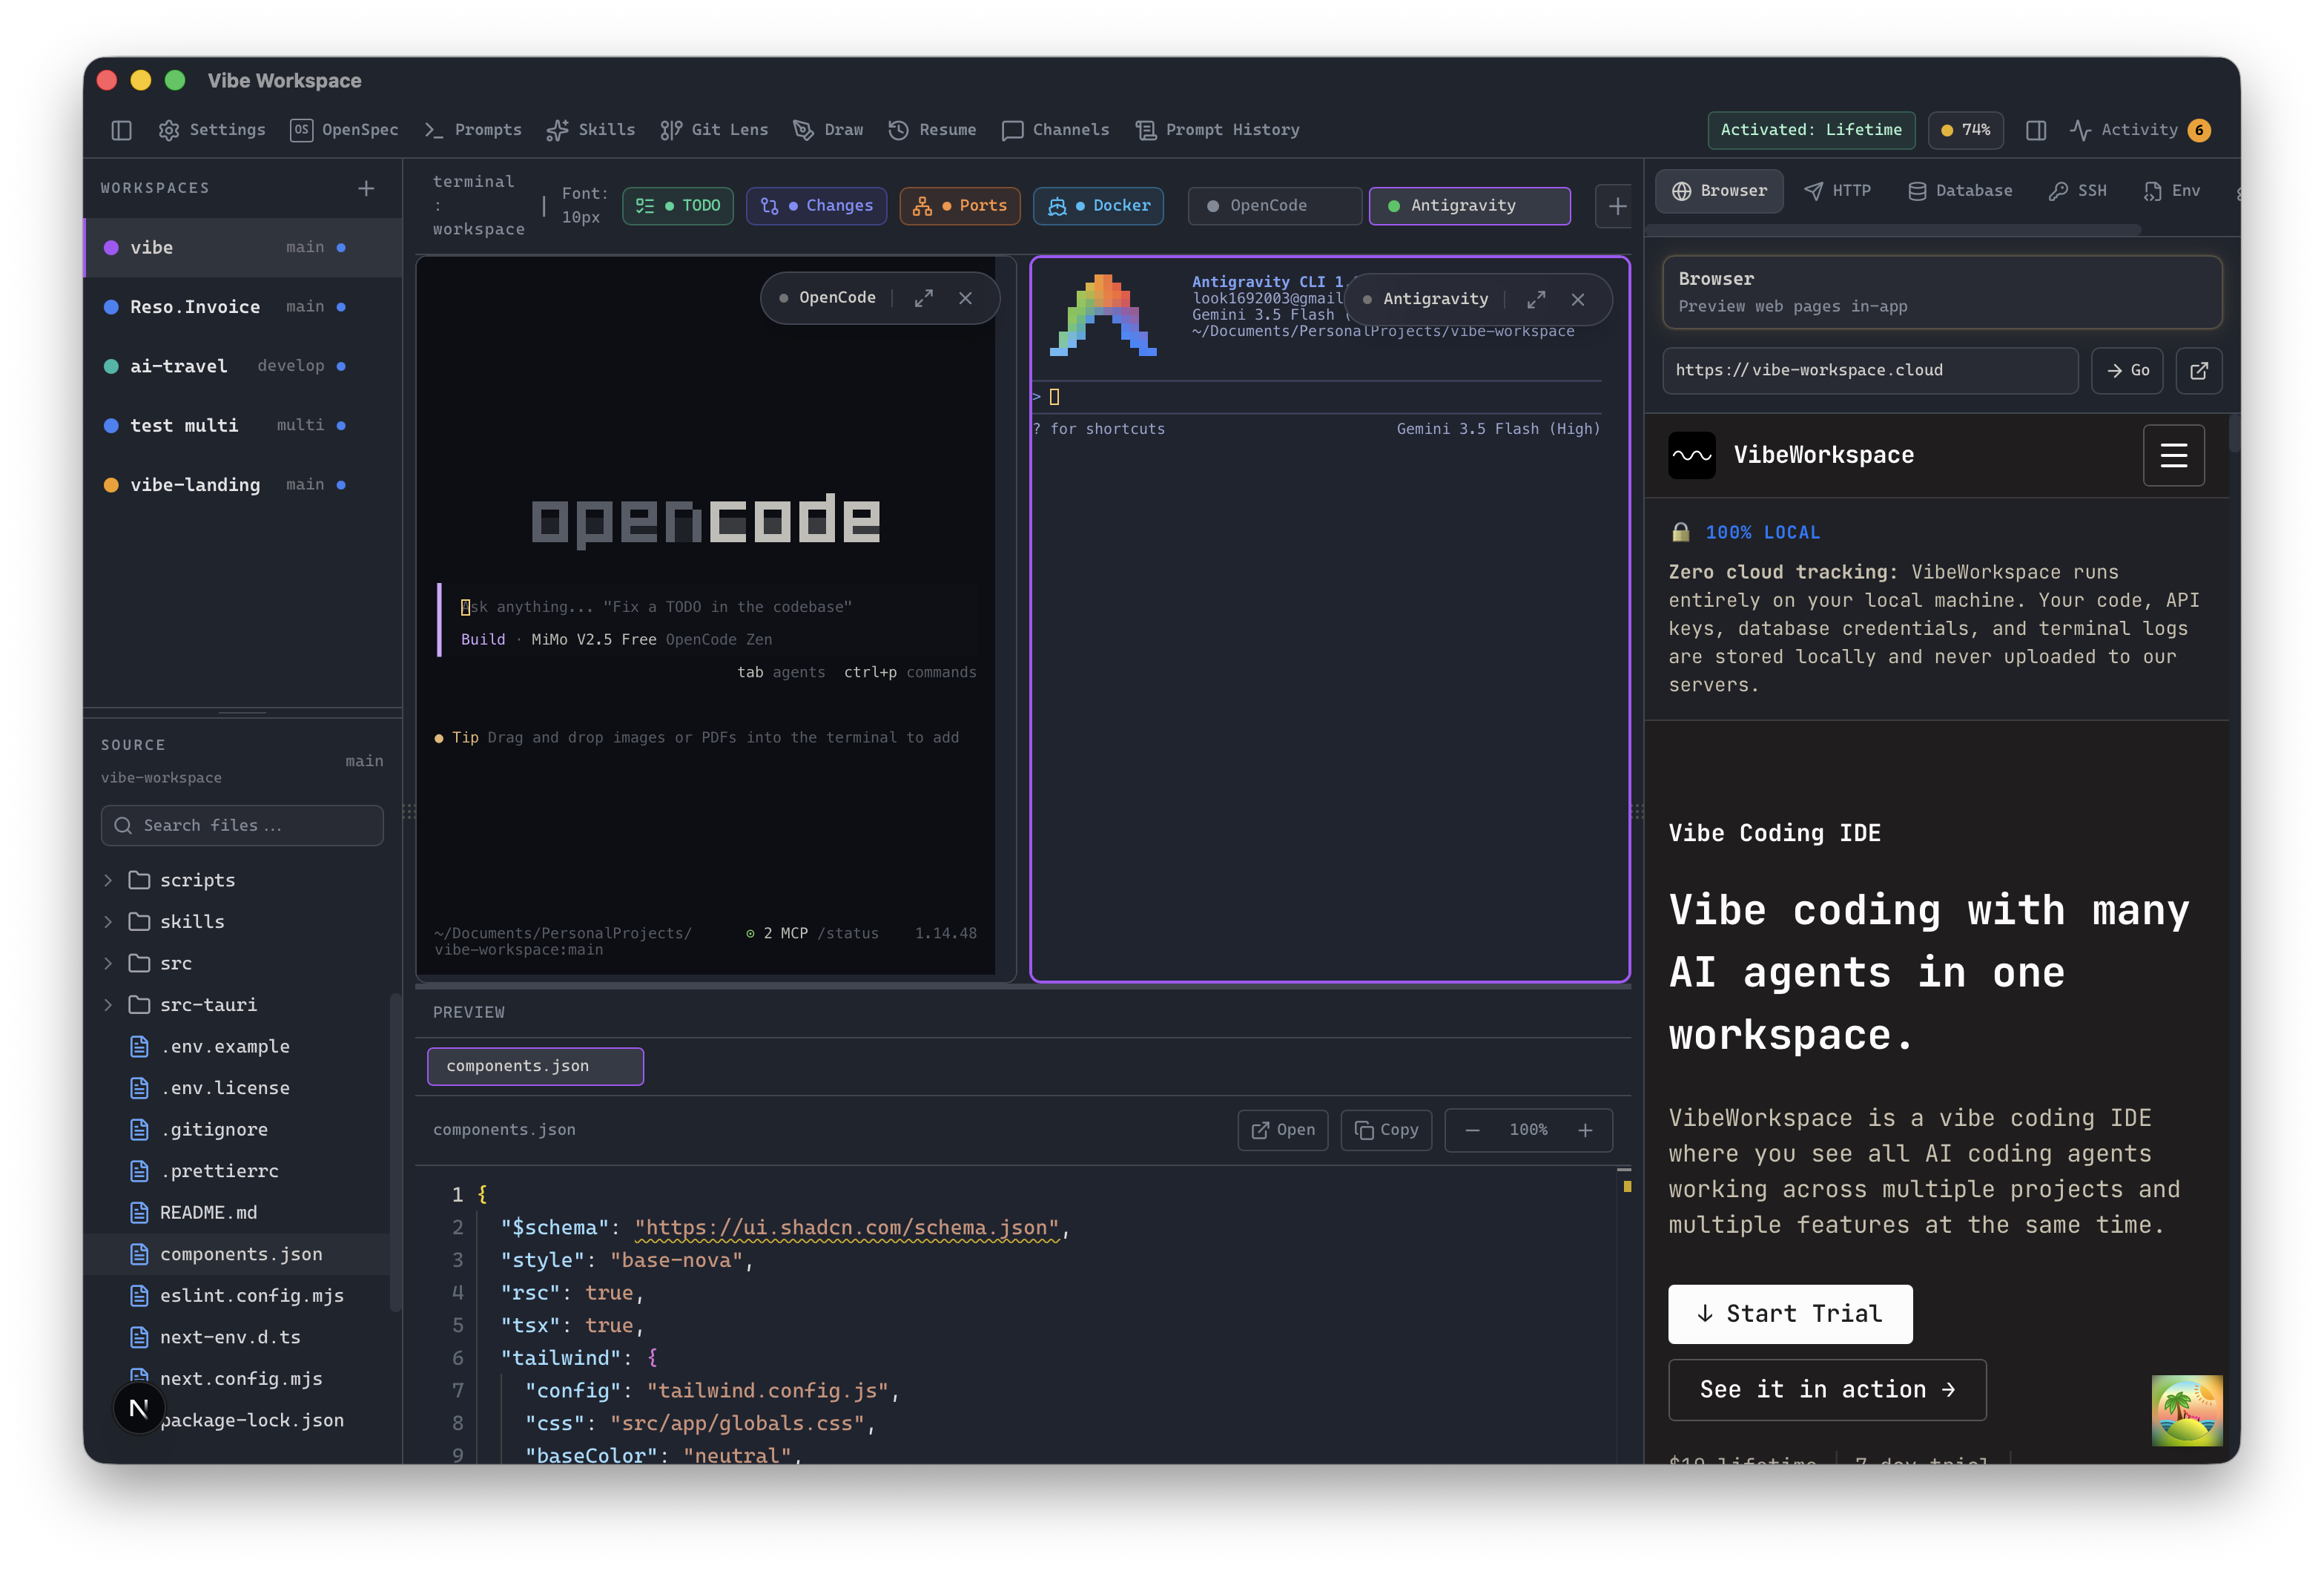Select the vibe workspace
This screenshot has height=1574, width=2324.
click(243, 248)
